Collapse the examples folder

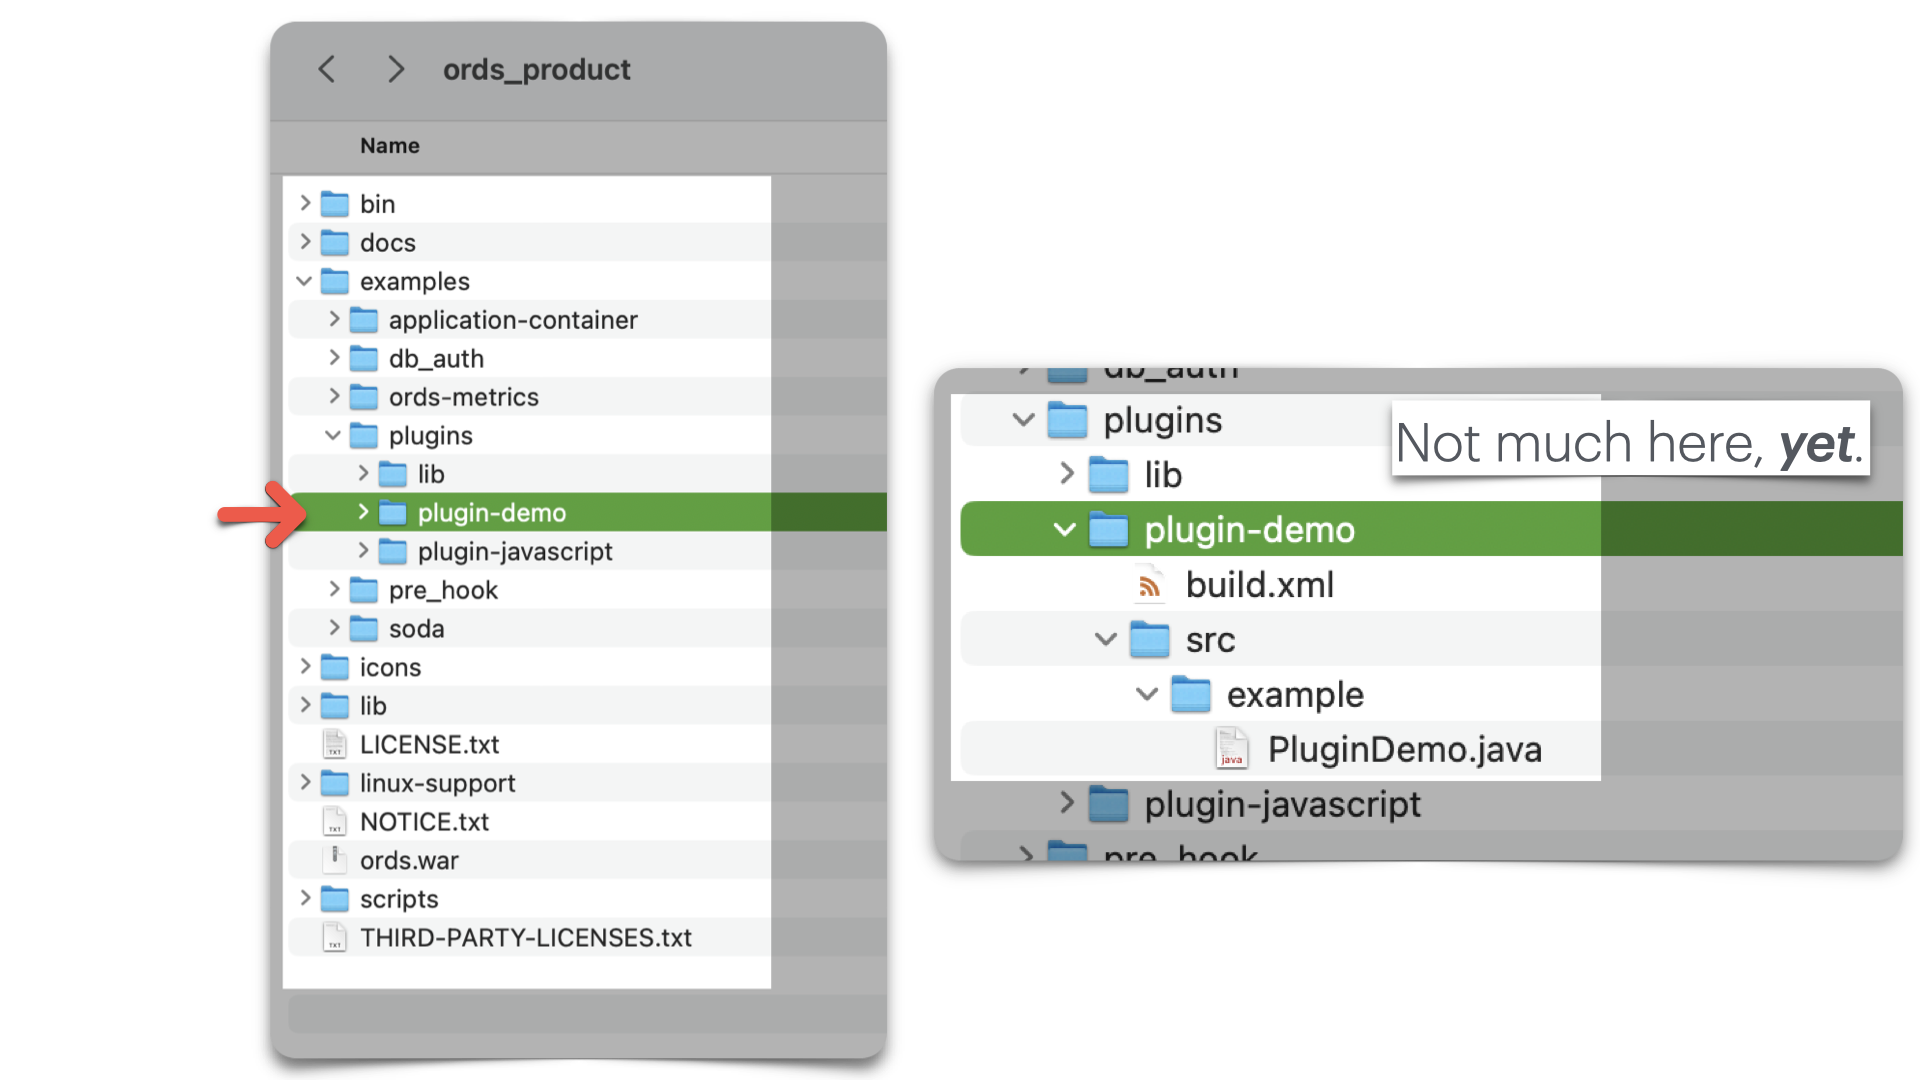[305, 281]
